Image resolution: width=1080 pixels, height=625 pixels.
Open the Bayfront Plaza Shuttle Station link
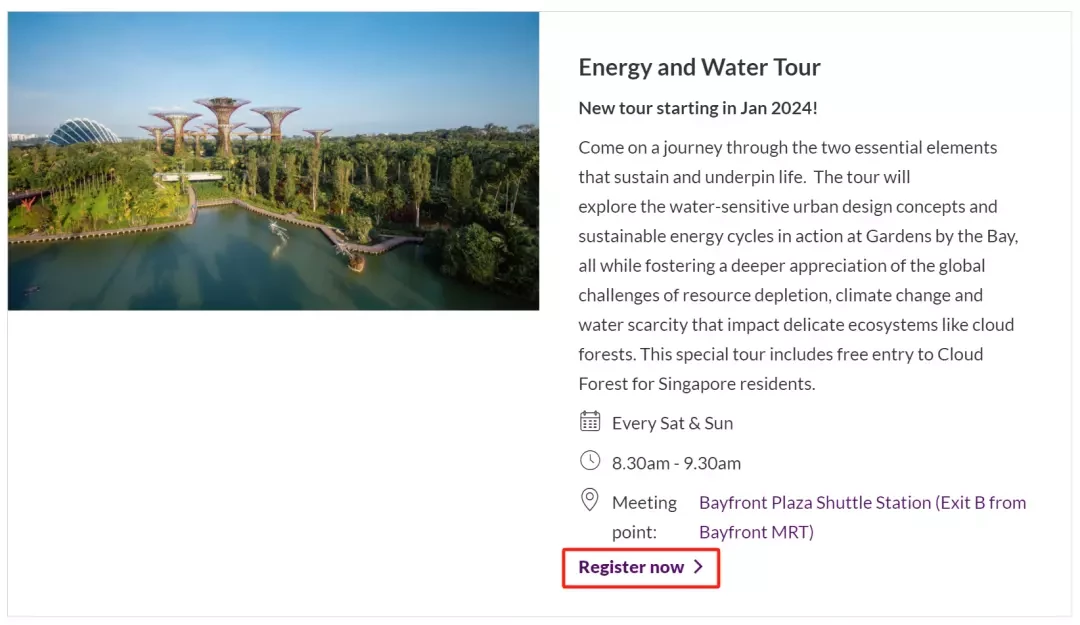[862, 517]
